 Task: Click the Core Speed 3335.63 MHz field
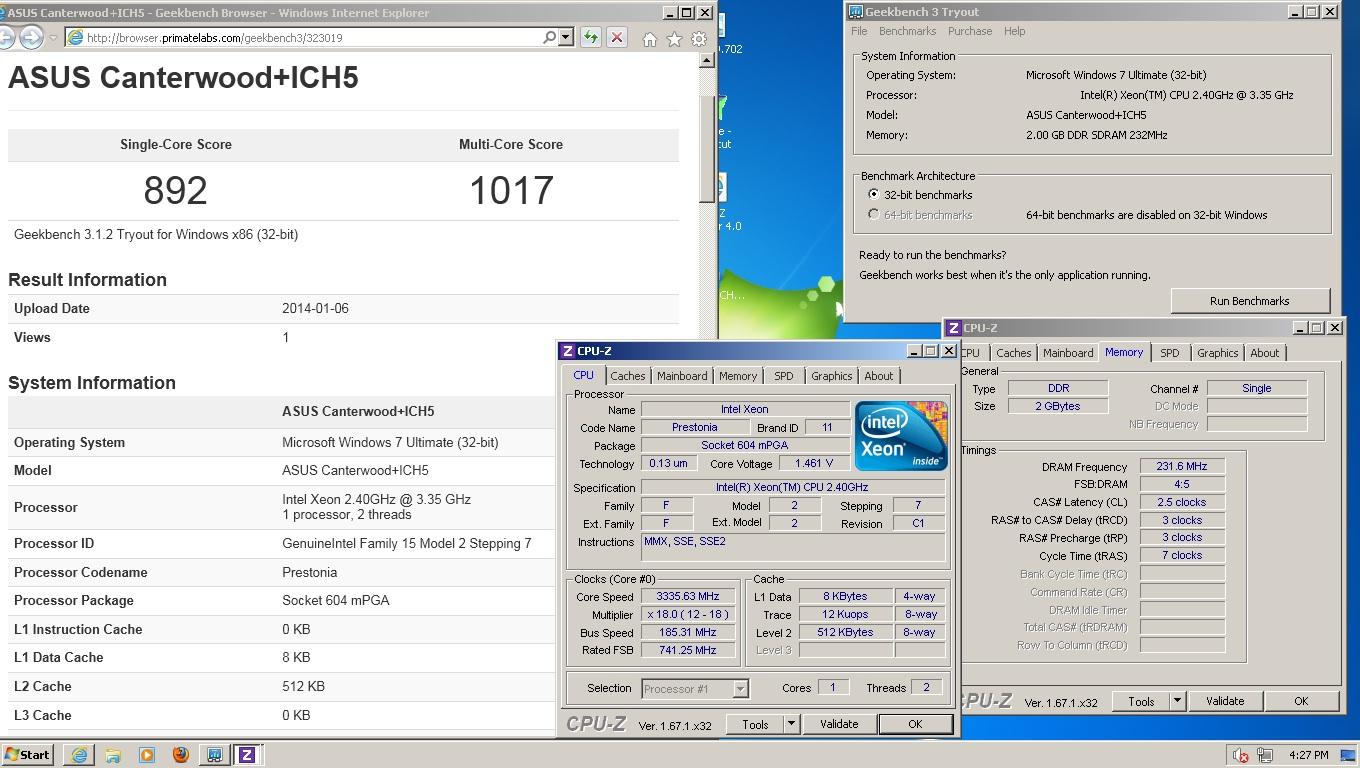click(x=688, y=596)
